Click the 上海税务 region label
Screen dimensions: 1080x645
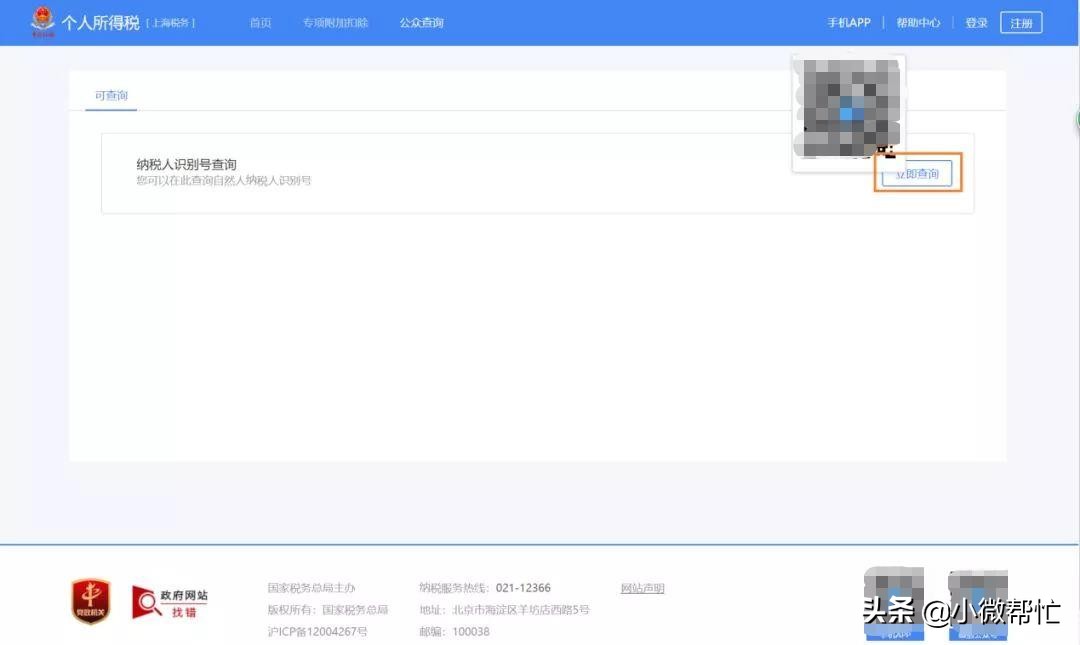pyautogui.click(x=171, y=23)
